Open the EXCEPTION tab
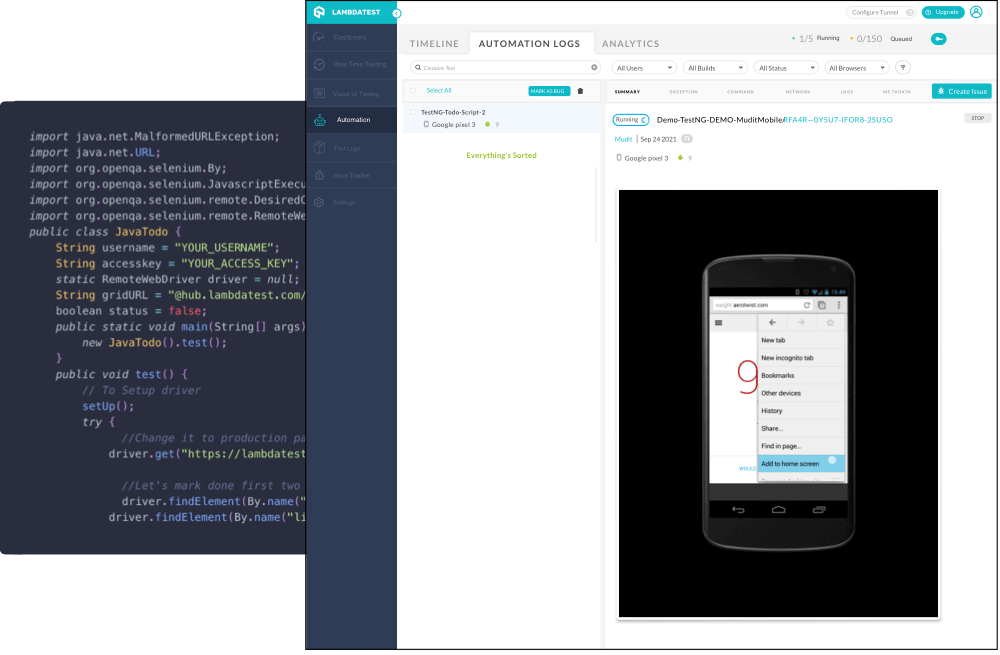 click(684, 92)
